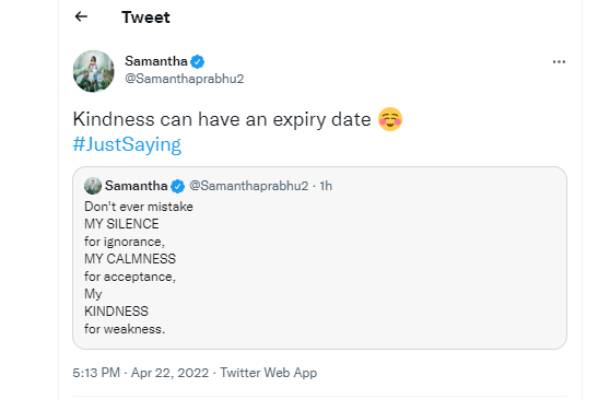Click the 'MY SILENCE' line in the quoted tweet
Viewport: 600px width, 400px height.
pos(122,223)
